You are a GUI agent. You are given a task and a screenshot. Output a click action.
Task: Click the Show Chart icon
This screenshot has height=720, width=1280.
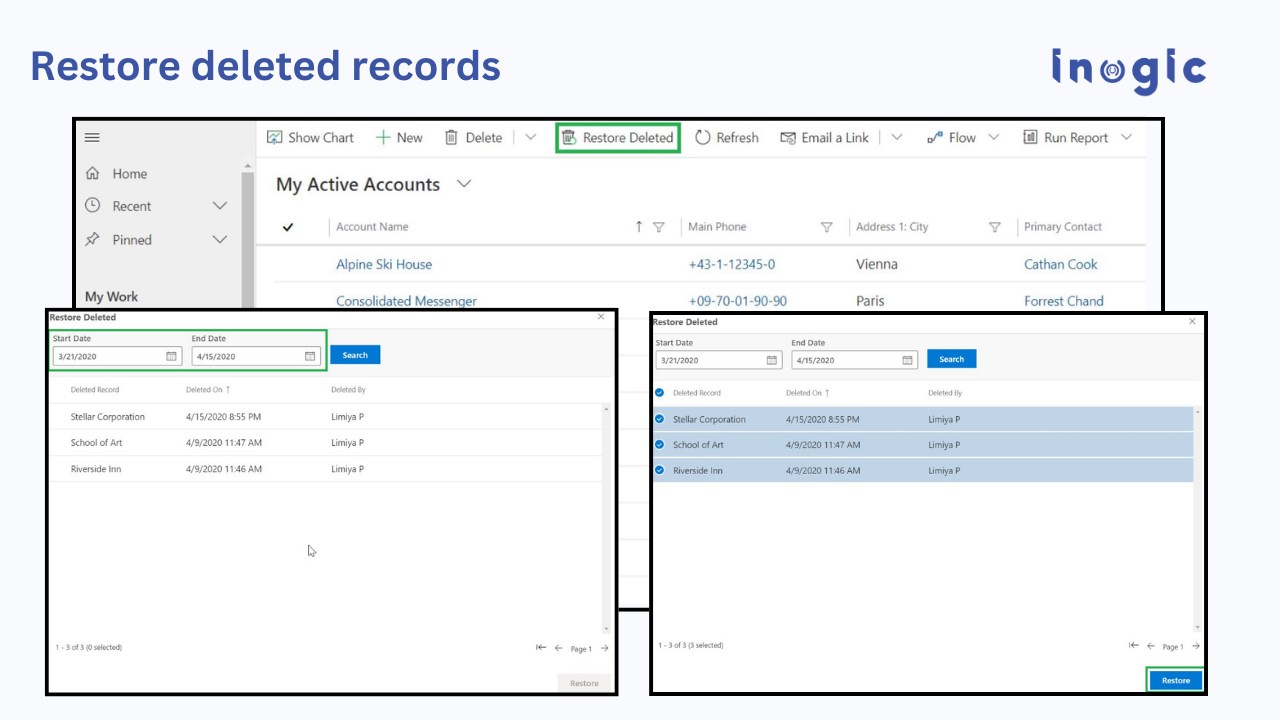[x=275, y=137]
